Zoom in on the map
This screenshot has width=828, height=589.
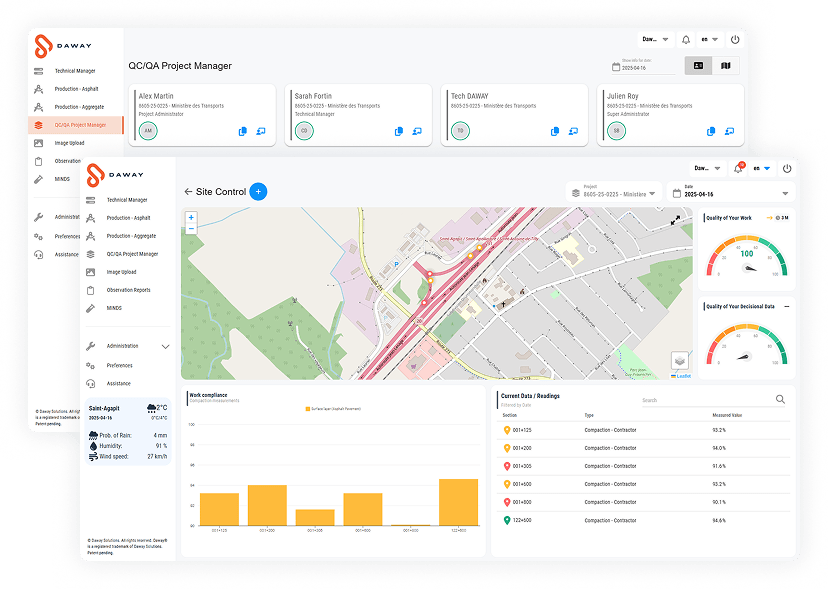coord(191,217)
